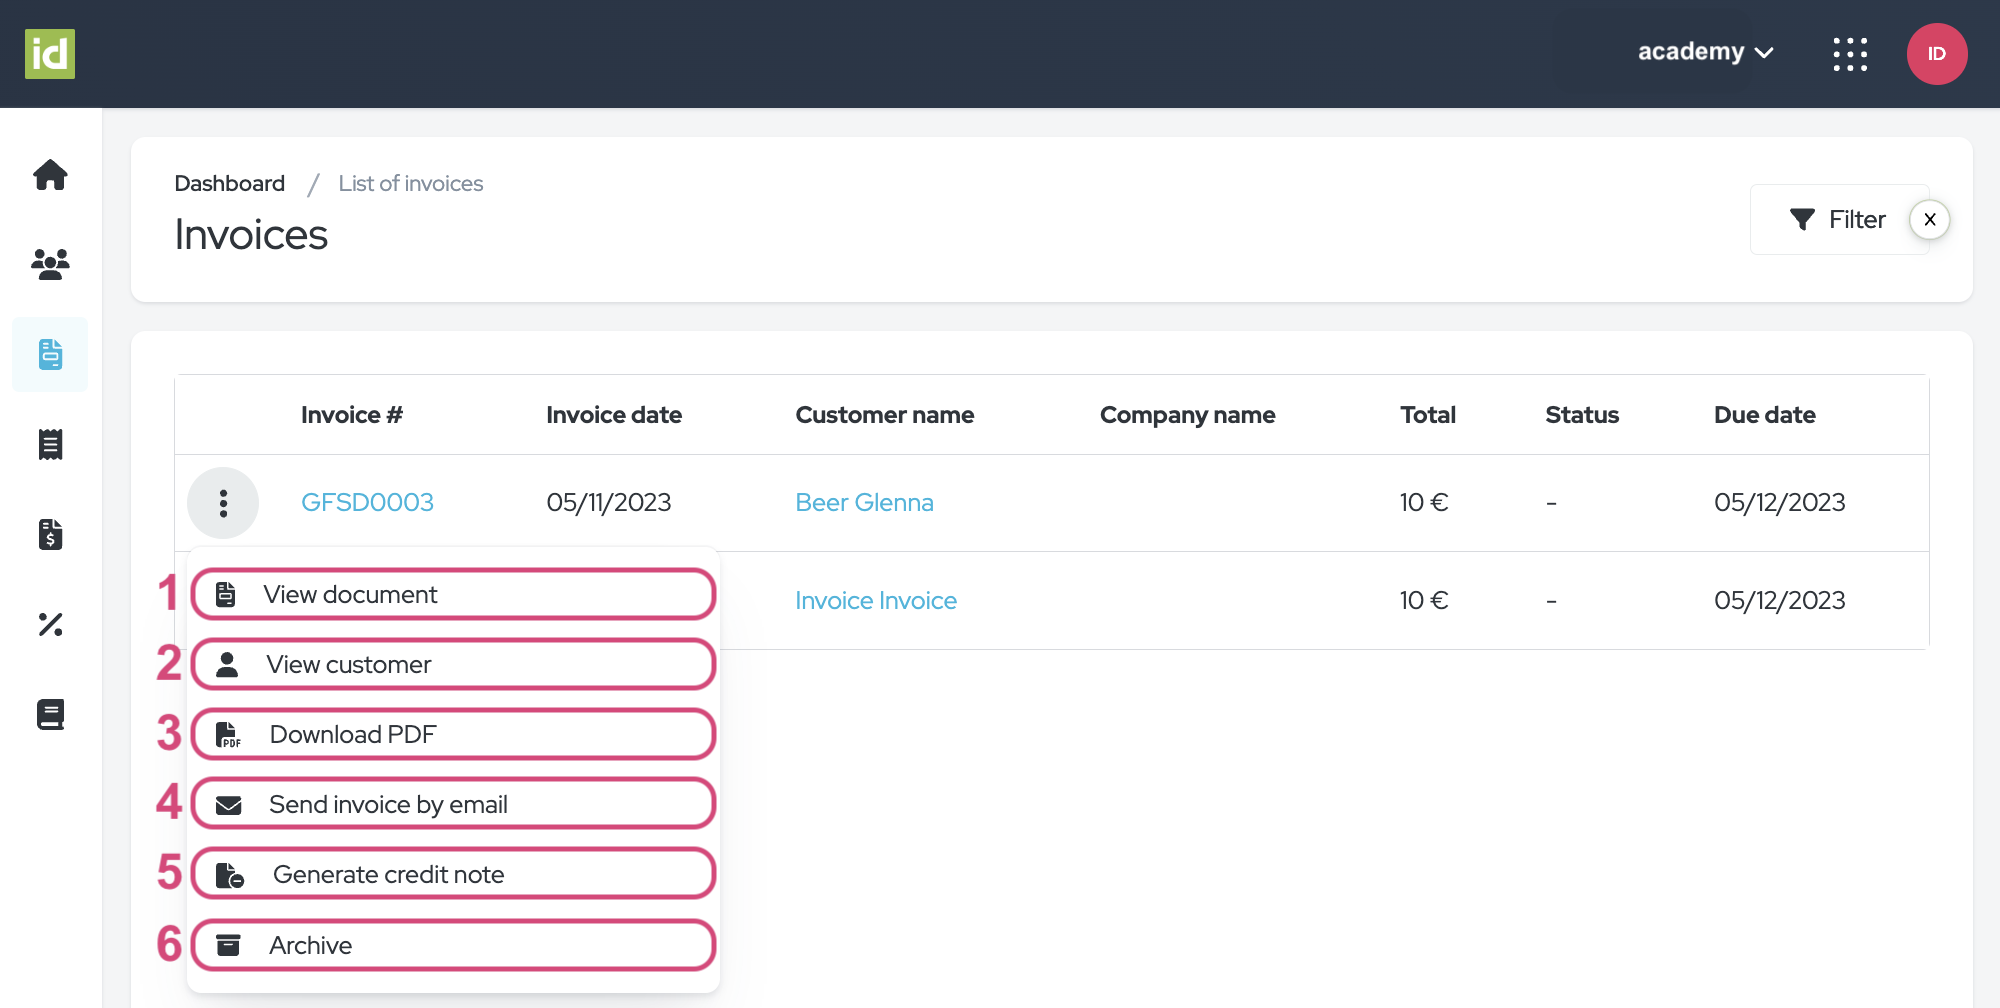This screenshot has width=2000, height=1008.
Task: Open the apps grid launcher
Action: [x=1850, y=54]
